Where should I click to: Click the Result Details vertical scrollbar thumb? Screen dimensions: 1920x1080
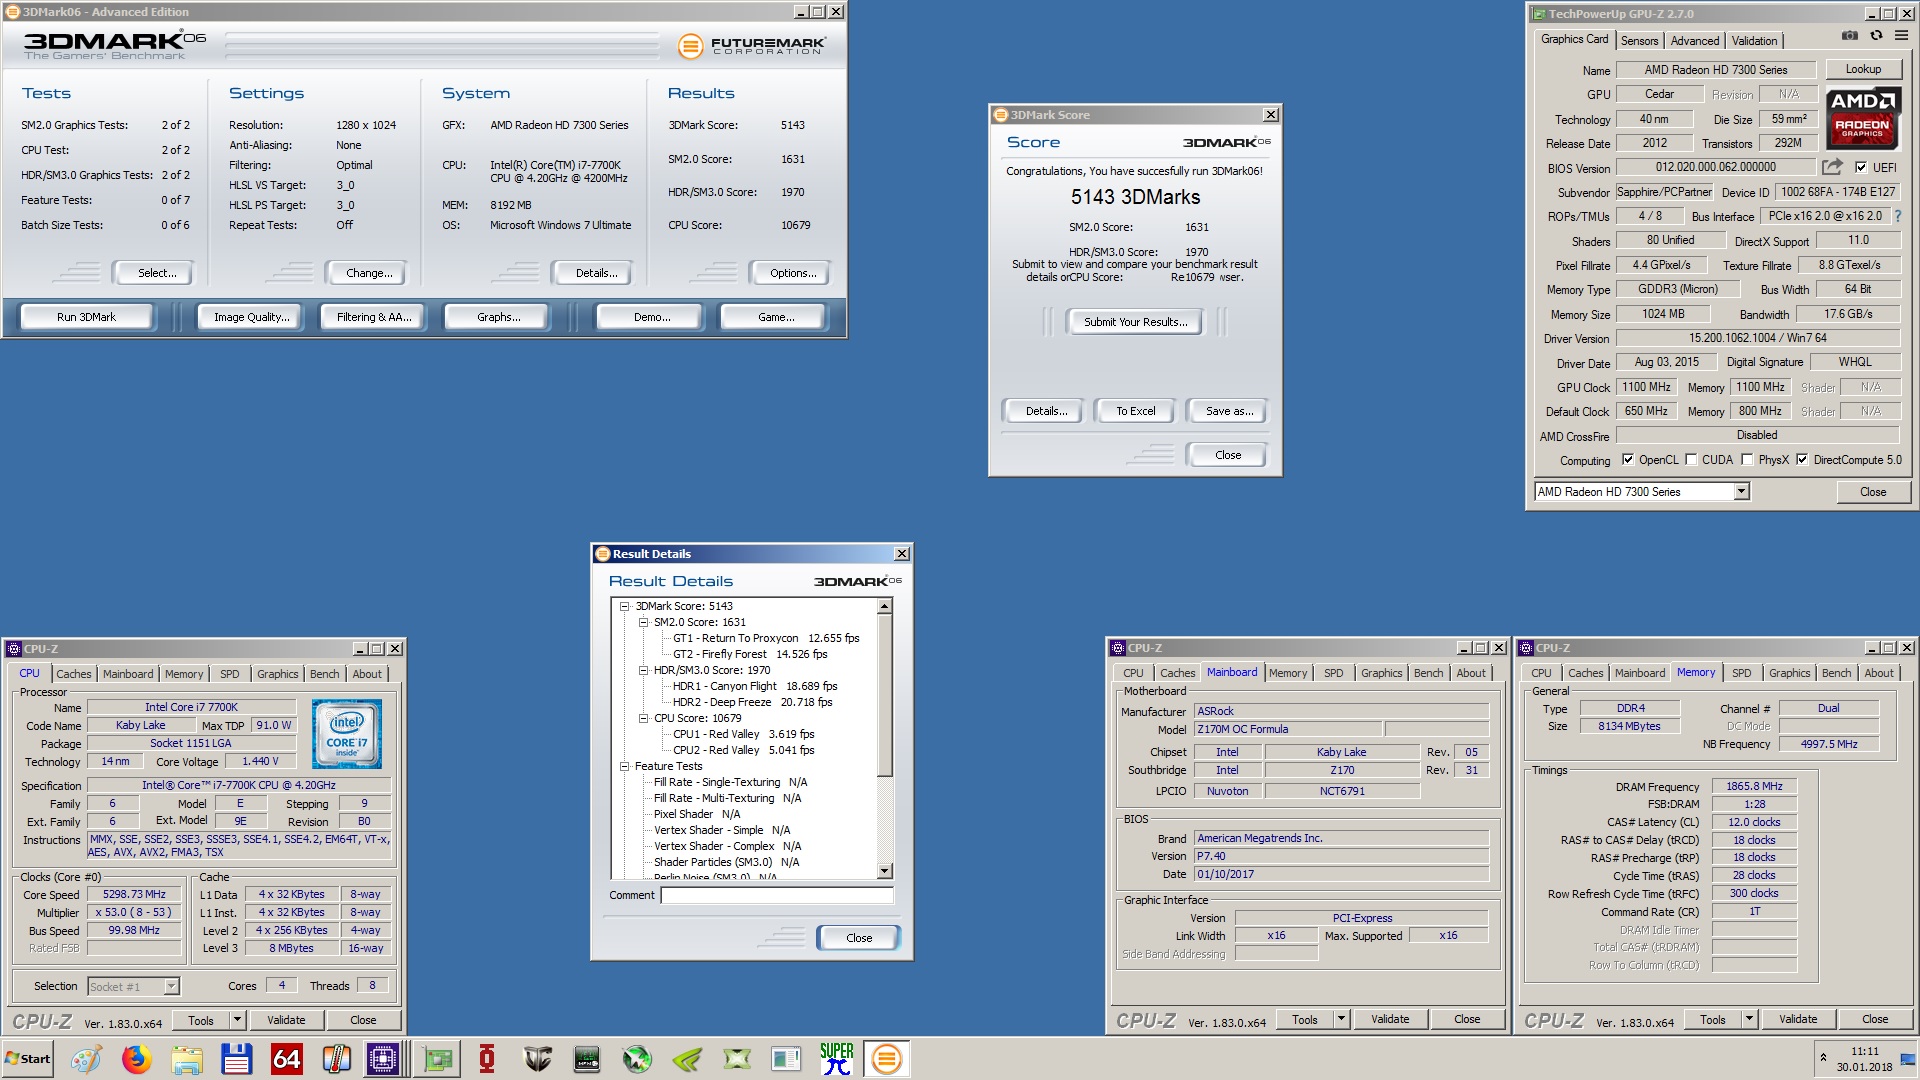point(884,695)
